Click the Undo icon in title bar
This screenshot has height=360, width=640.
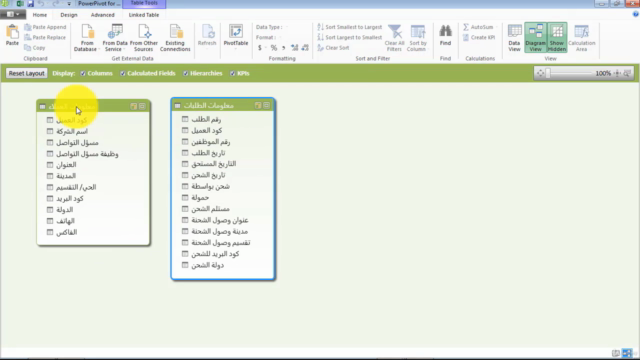coord(41,4)
